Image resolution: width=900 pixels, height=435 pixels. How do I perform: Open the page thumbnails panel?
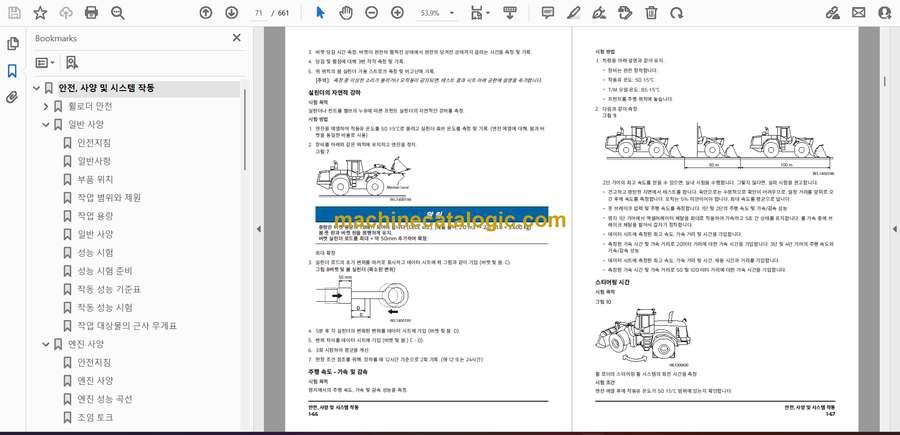pyautogui.click(x=12, y=44)
